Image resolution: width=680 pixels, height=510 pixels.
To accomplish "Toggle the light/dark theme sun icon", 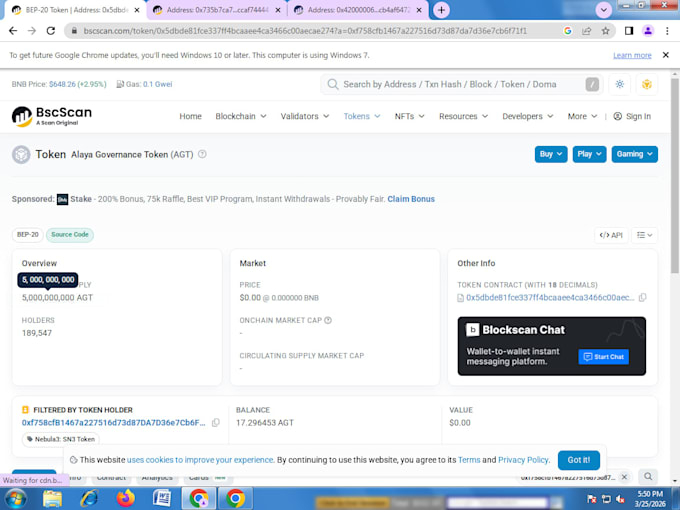I will pyautogui.click(x=620, y=84).
